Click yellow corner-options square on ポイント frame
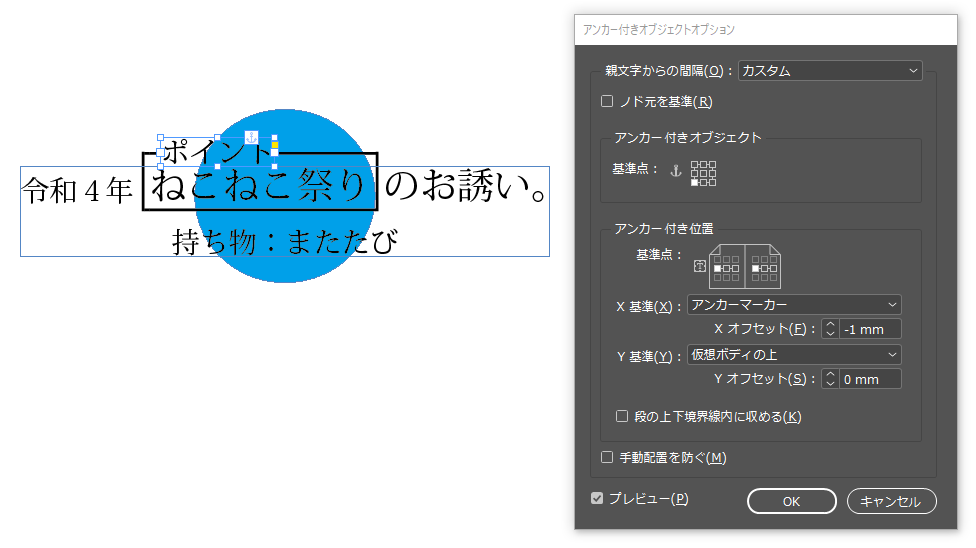This screenshot has height=548, width=976. [x=274, y=145]
